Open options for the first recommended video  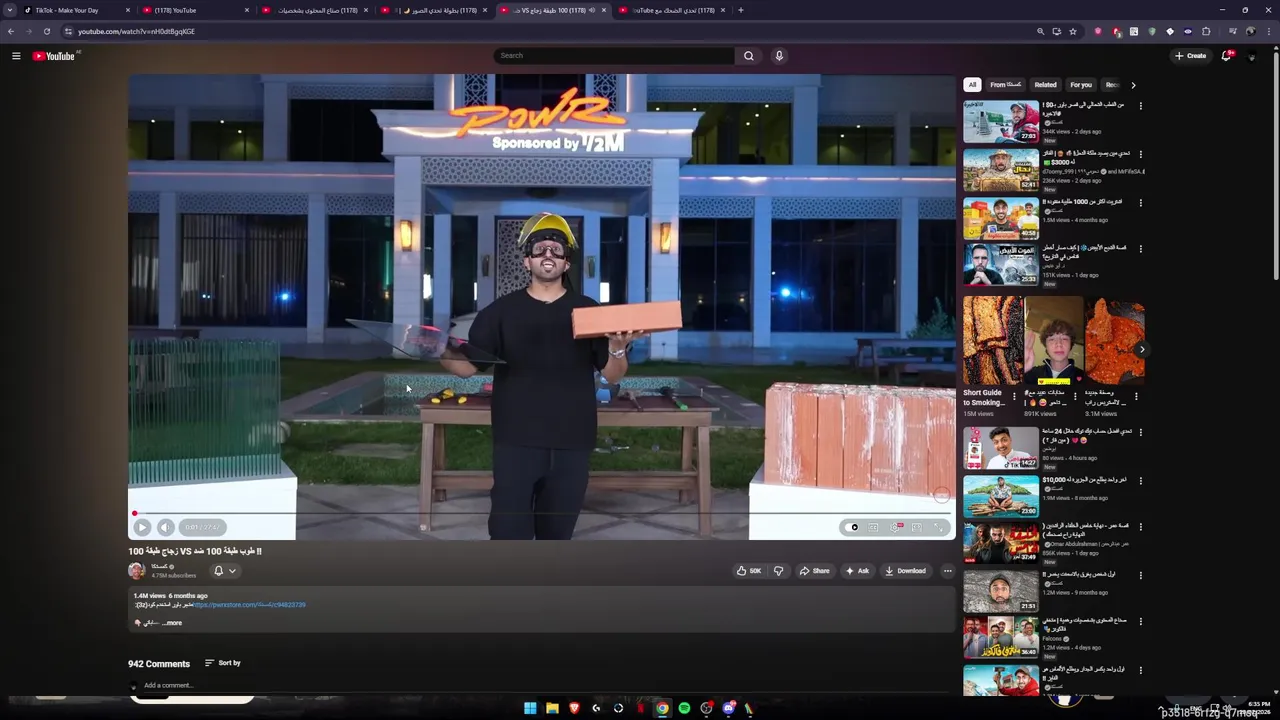point(1140,106)
